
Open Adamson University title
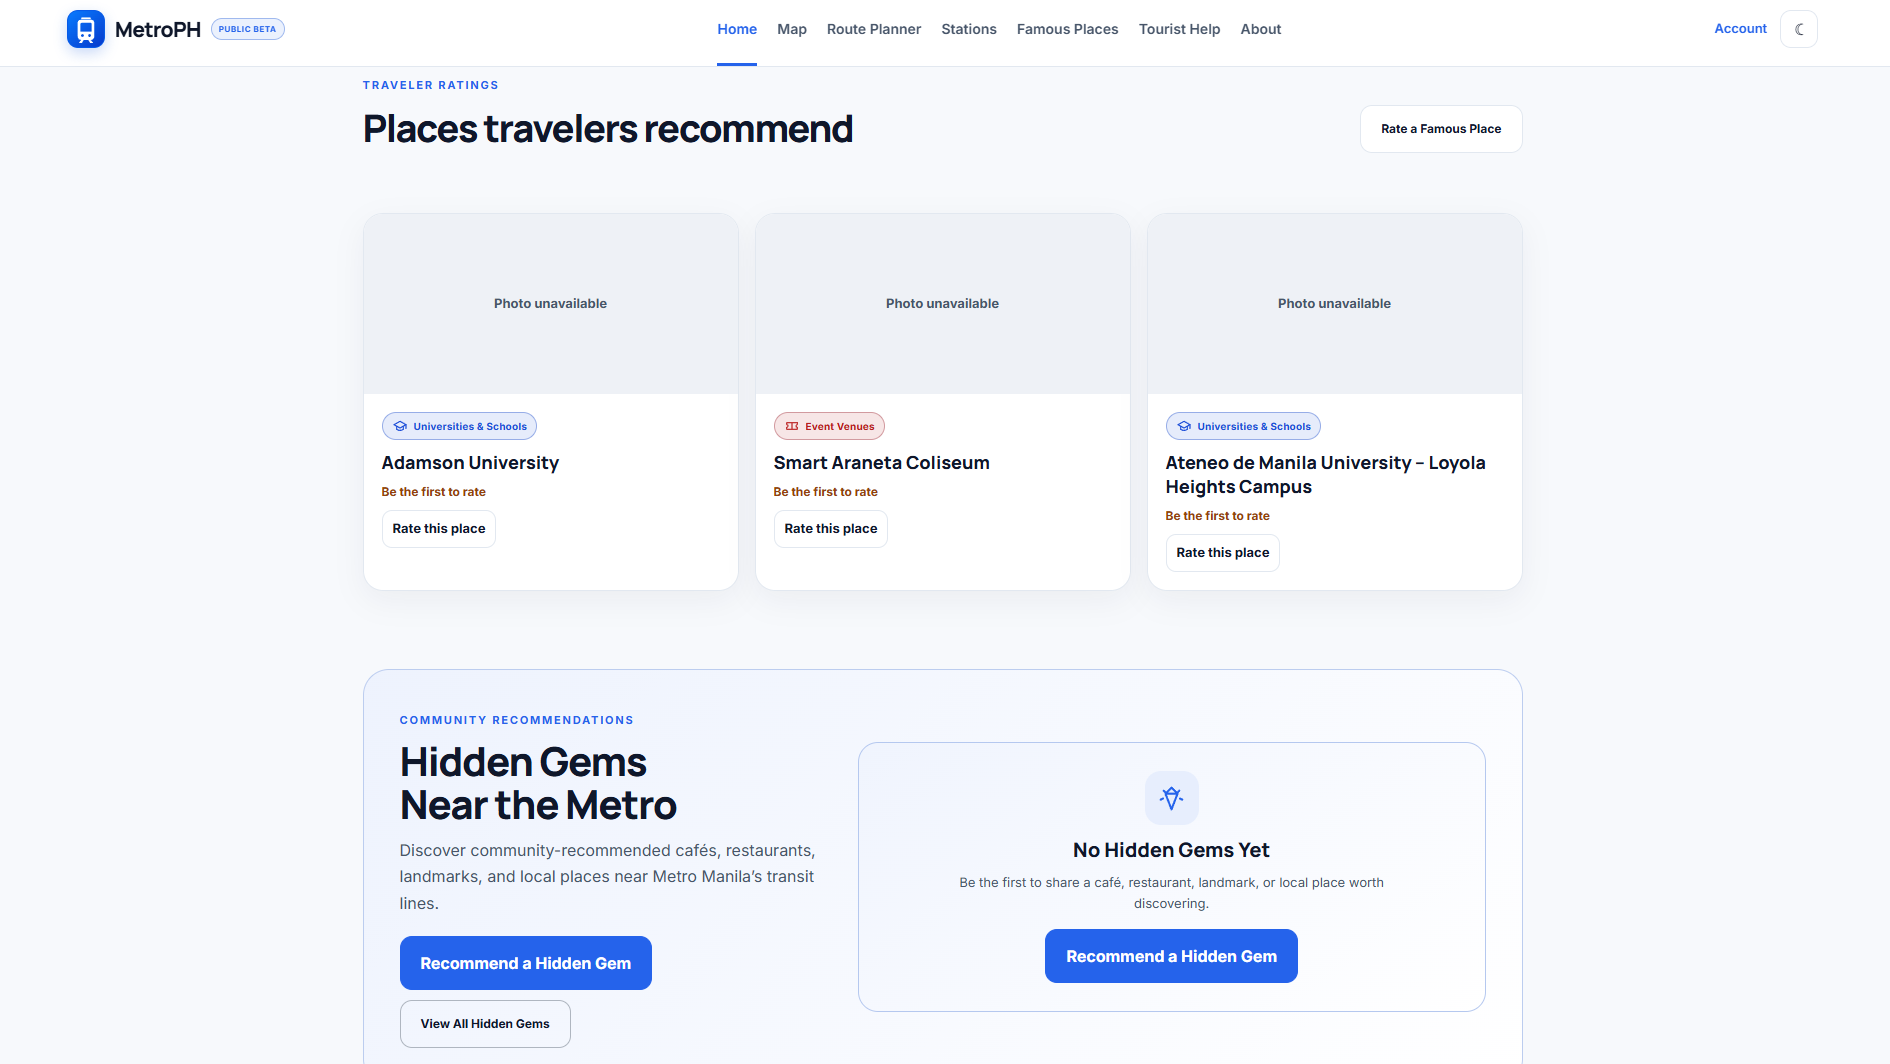(x=470, y=463)
